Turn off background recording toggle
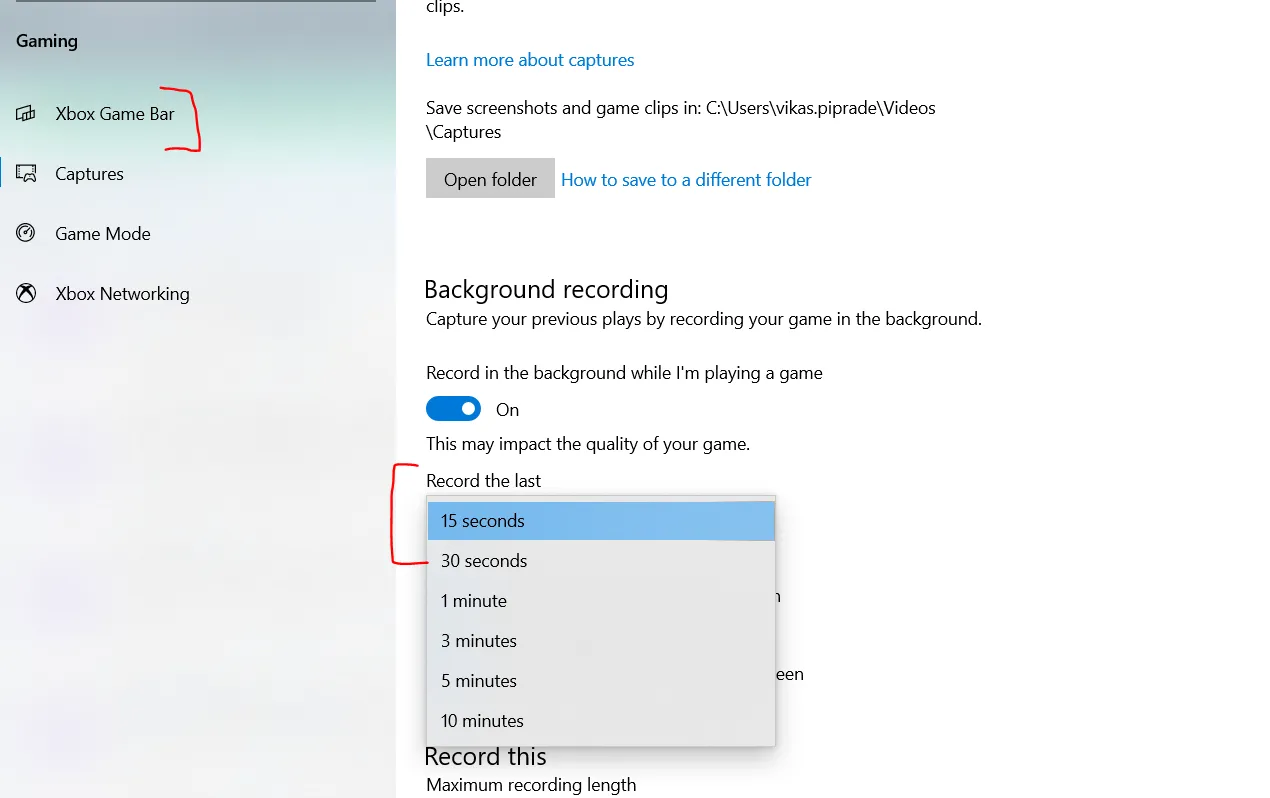 (x=453, y=409)
